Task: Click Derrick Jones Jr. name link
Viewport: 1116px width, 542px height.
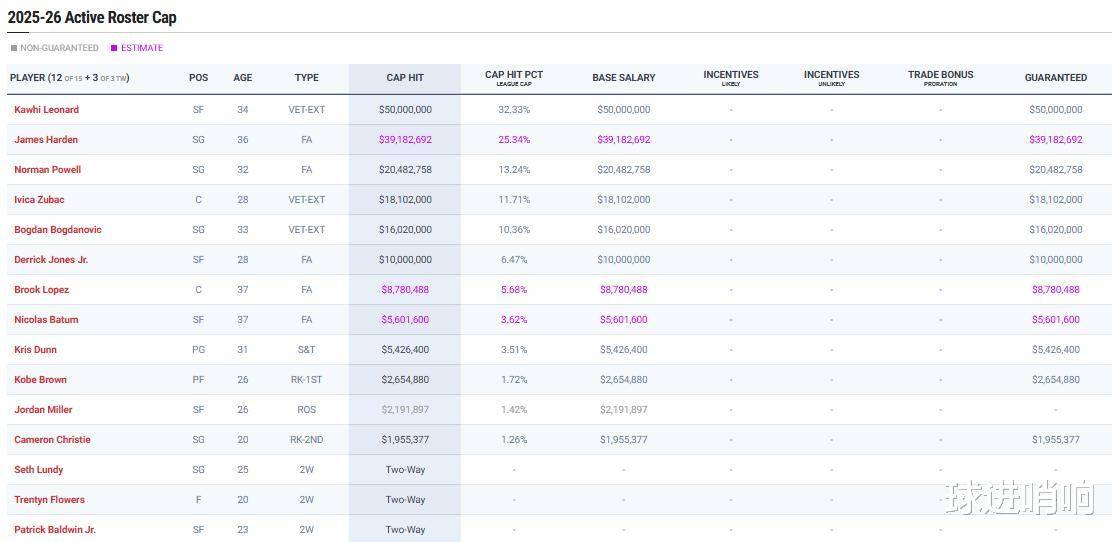Action: tap(51, 260)
